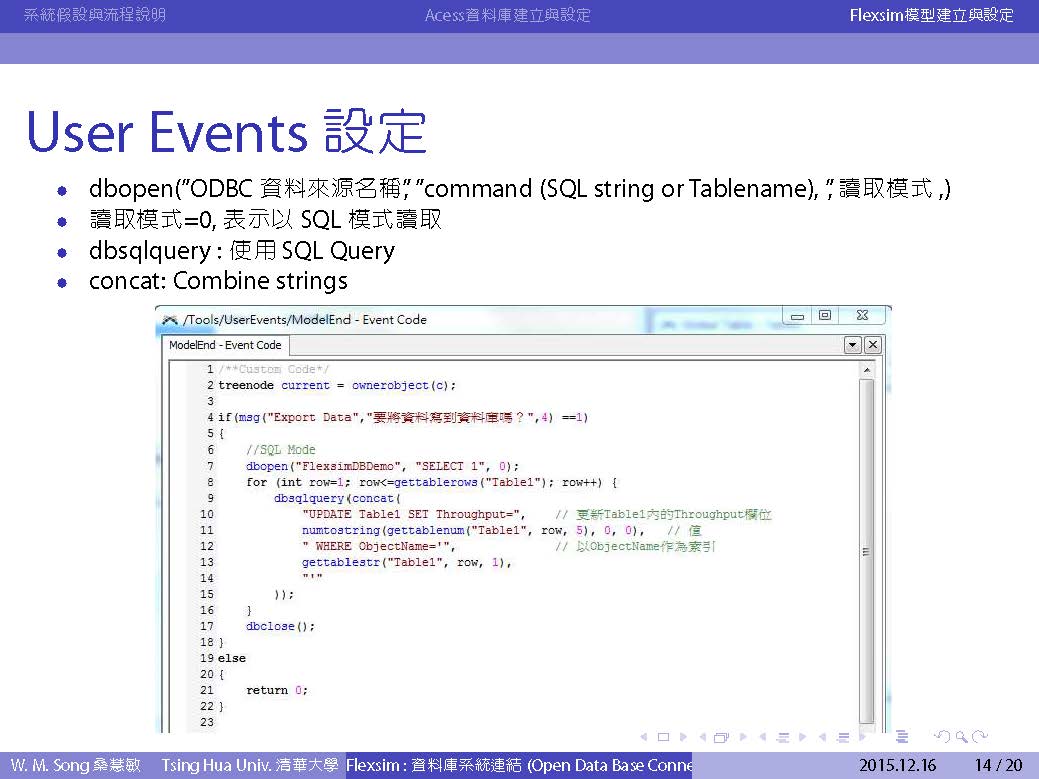The image size is (1039, 779).
Task: Click the go-back curved arrow navigation icon
Action: tap(941, 738)
